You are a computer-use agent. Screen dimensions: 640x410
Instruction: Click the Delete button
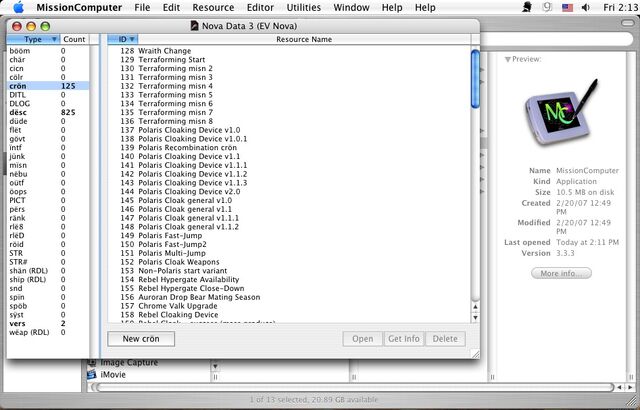pyautogui.click(x=445, y=339)
